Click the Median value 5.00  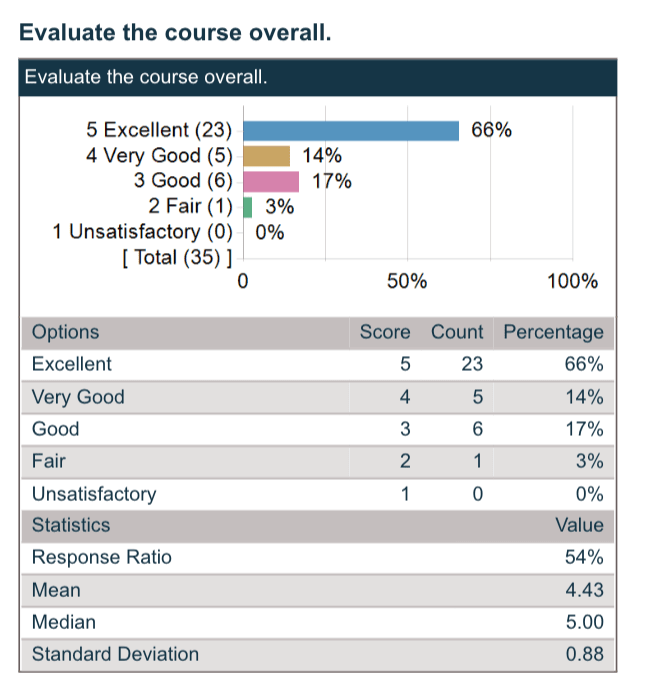click(x=584, y=622)
